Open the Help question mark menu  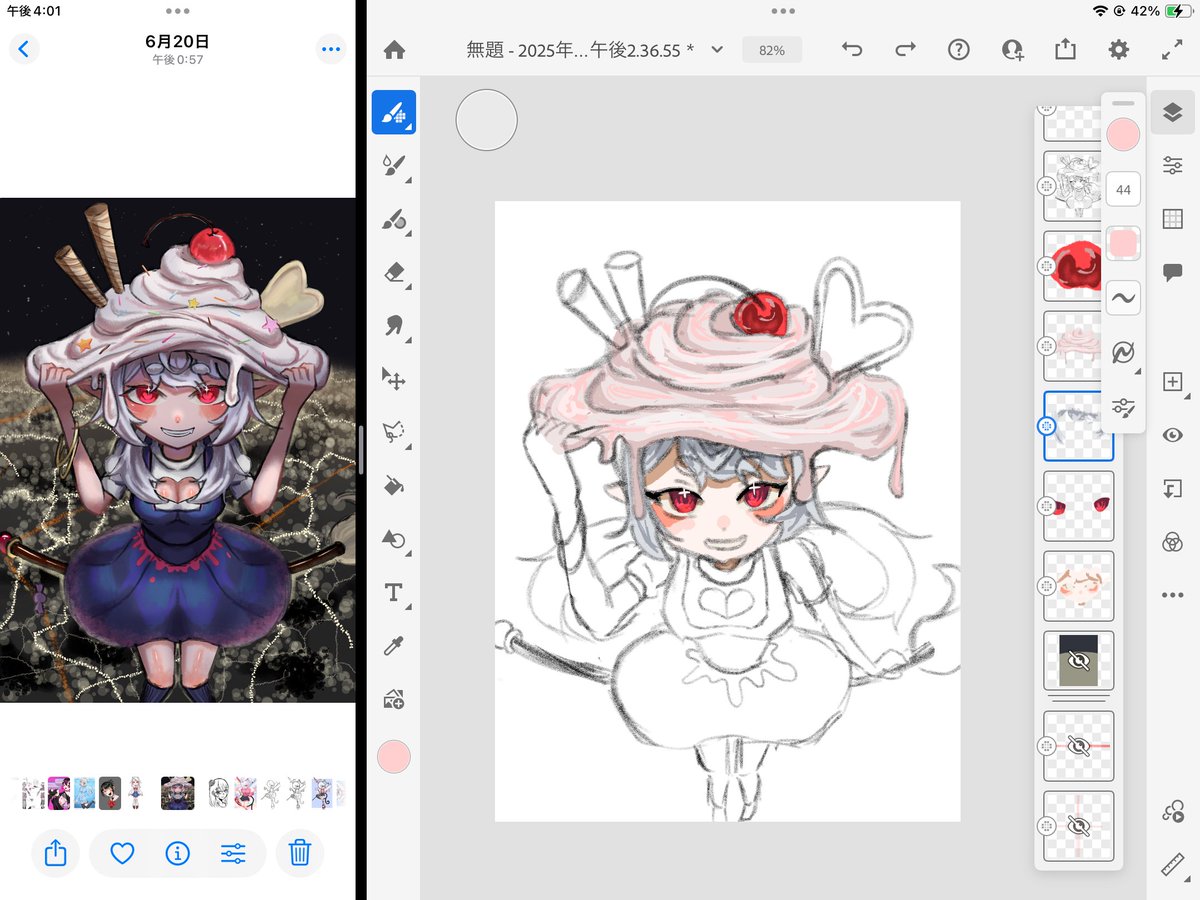959,50
